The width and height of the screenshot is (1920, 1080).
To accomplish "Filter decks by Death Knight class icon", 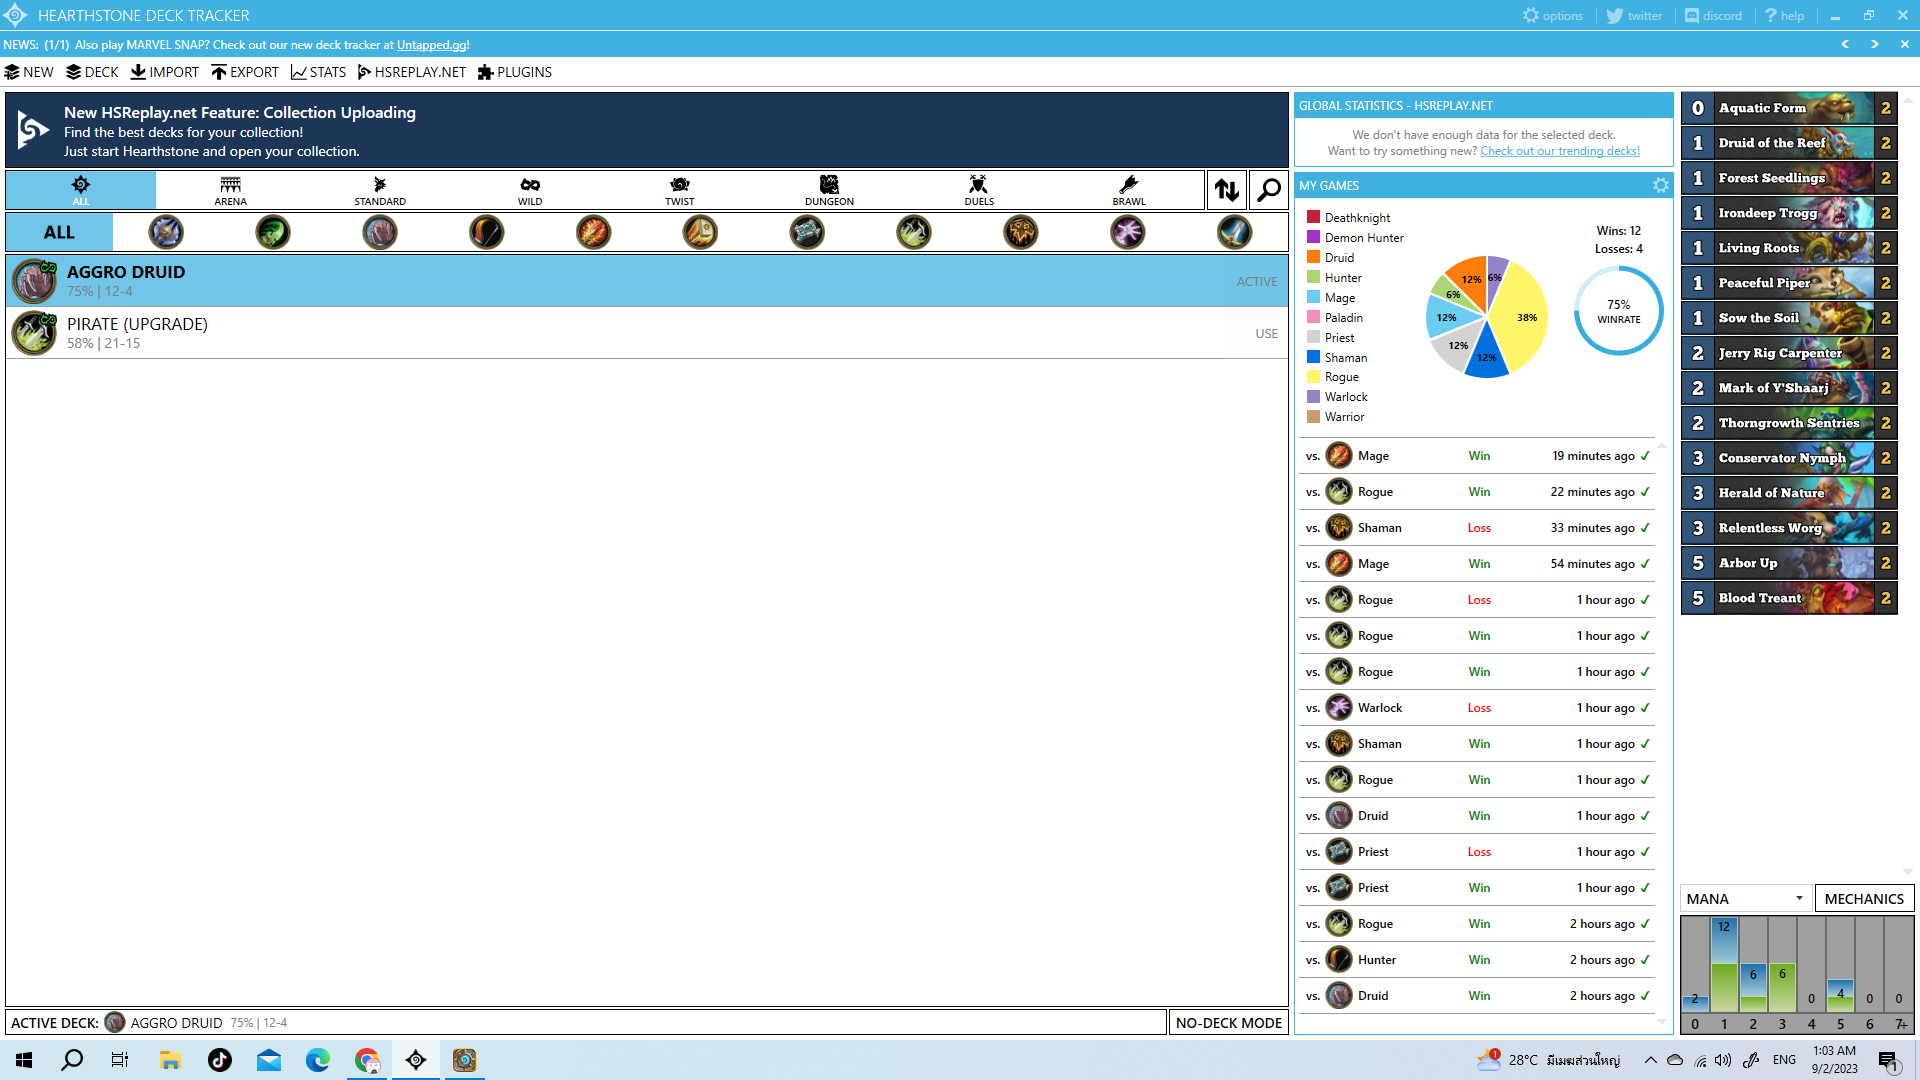I will pos(166,232).
